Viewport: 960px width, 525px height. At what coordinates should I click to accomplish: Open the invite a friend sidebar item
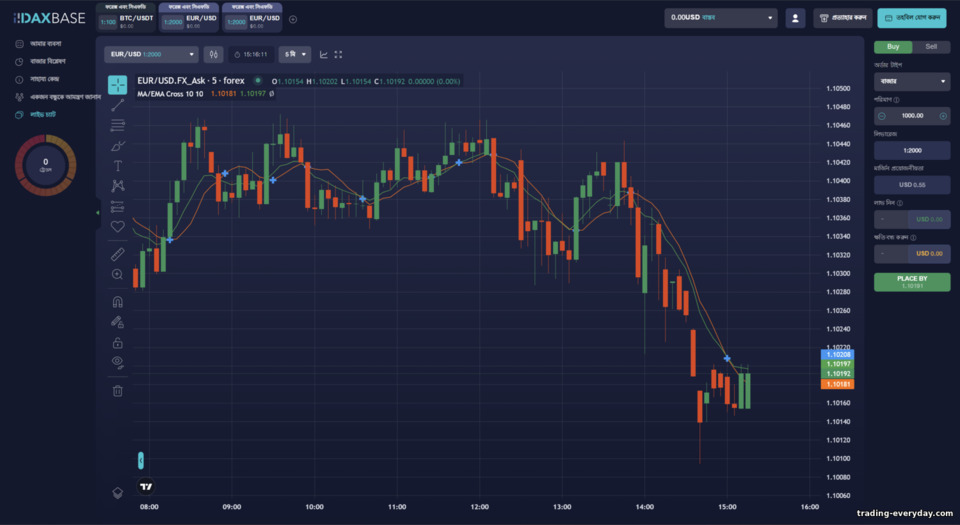(58, 97)
